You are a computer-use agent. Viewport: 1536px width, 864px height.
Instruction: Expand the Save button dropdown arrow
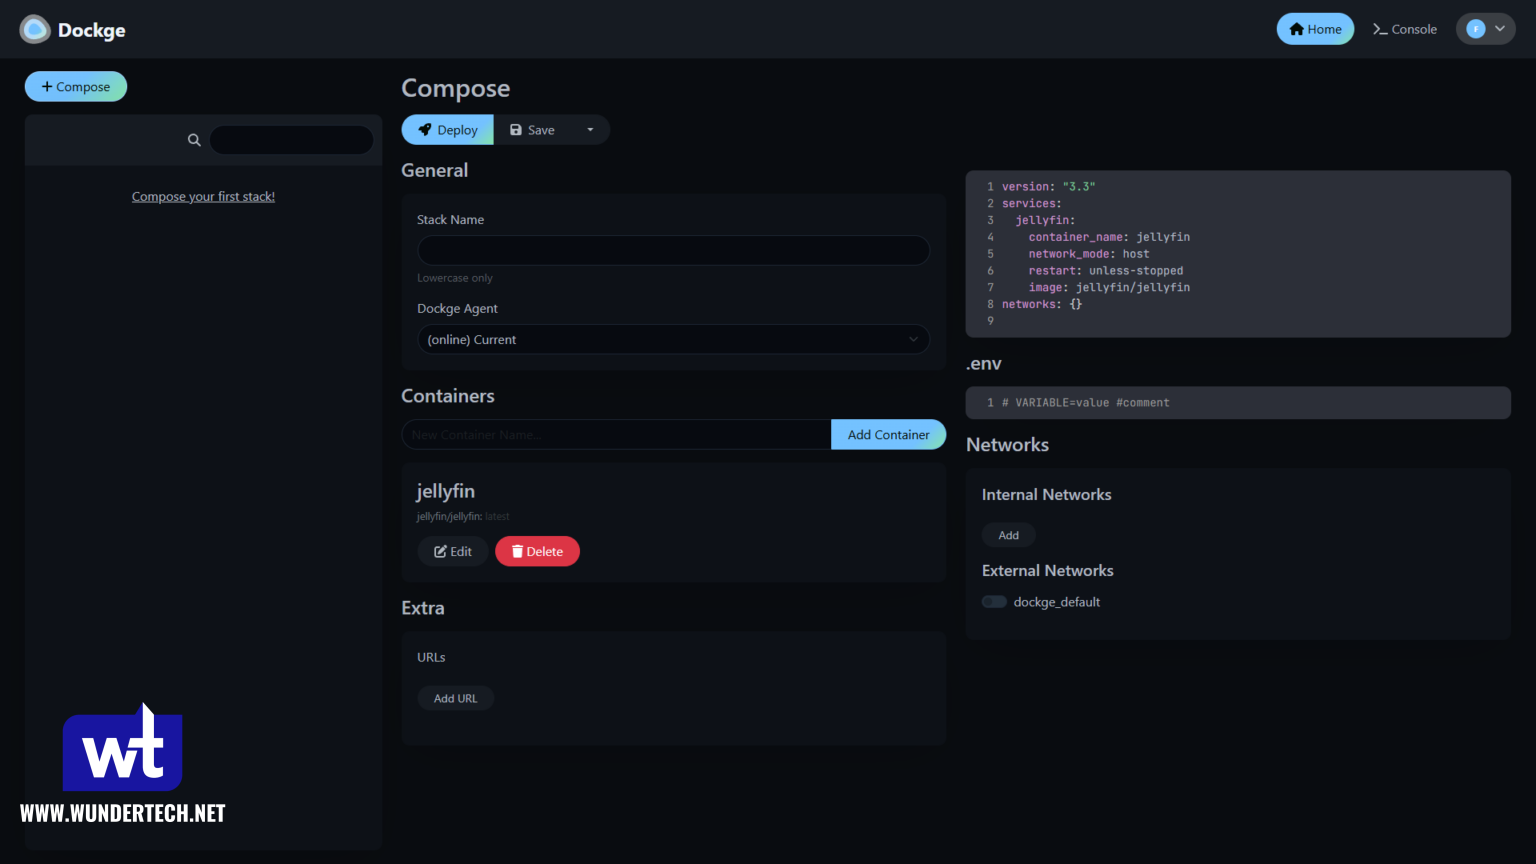pyautogui.click(x=590, y=129)
